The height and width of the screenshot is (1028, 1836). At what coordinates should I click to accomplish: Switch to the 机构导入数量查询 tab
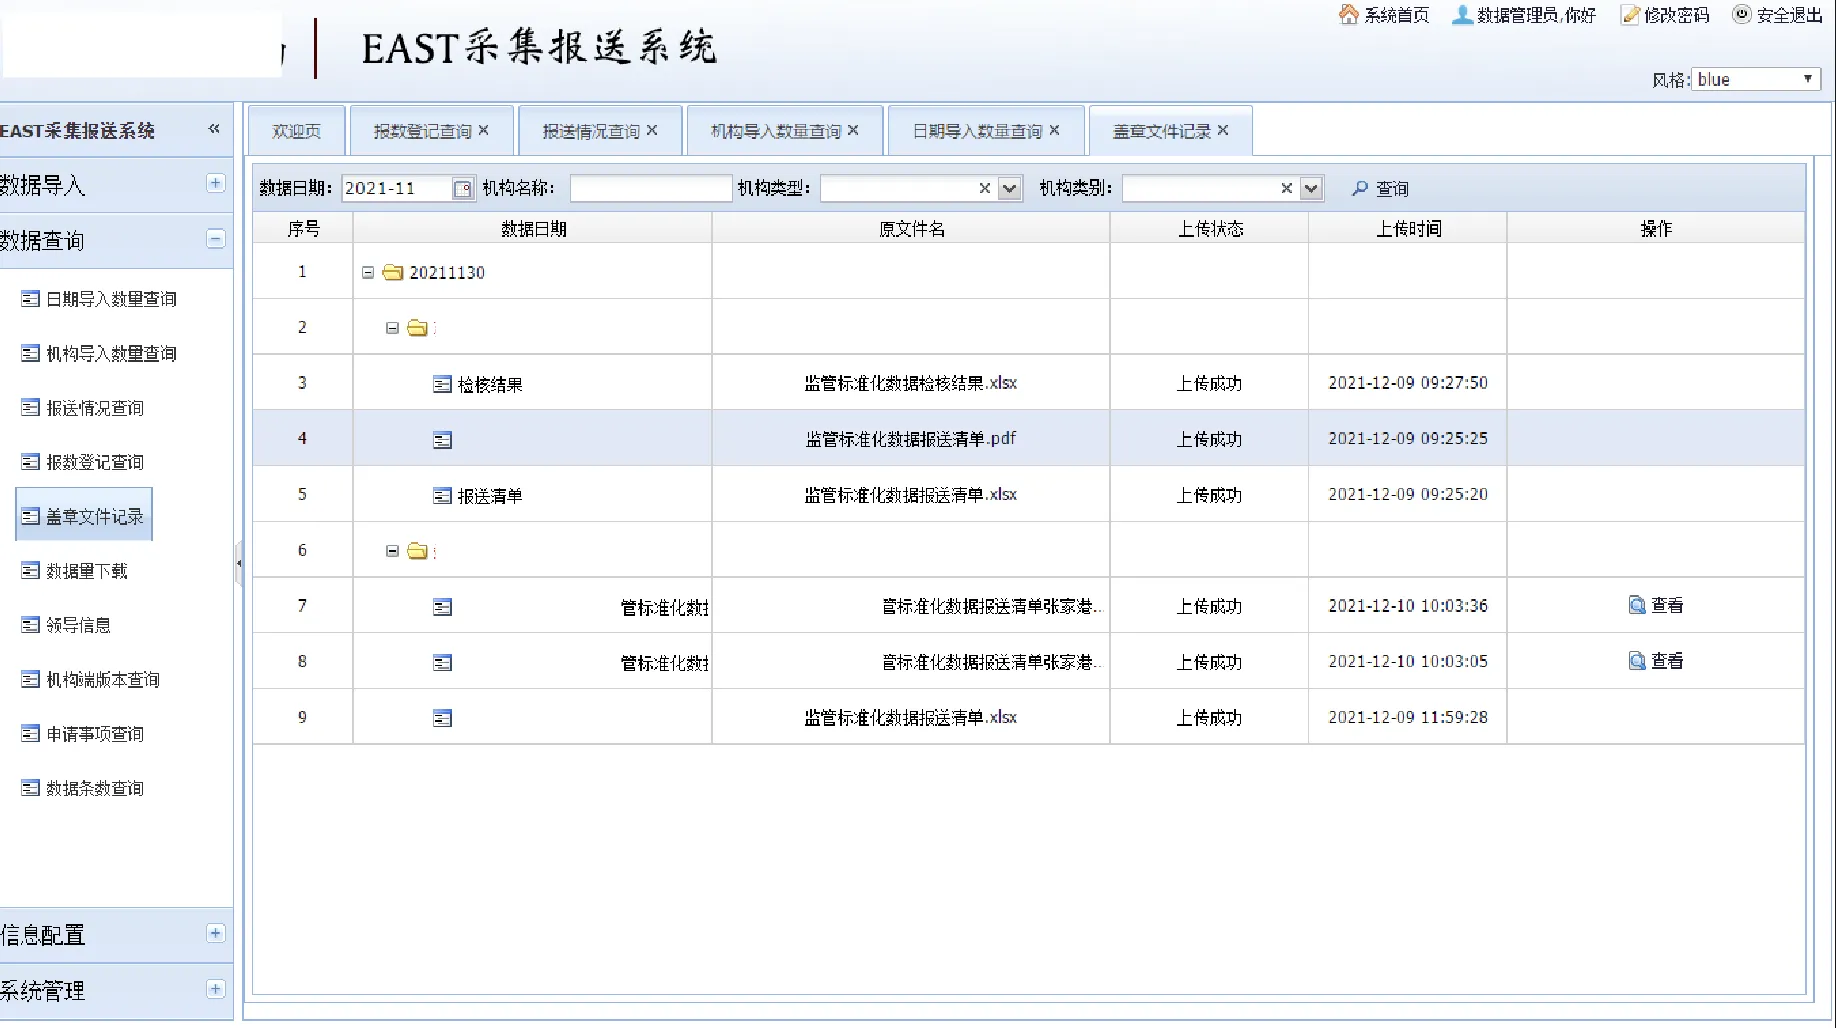[x=775, y=131]
